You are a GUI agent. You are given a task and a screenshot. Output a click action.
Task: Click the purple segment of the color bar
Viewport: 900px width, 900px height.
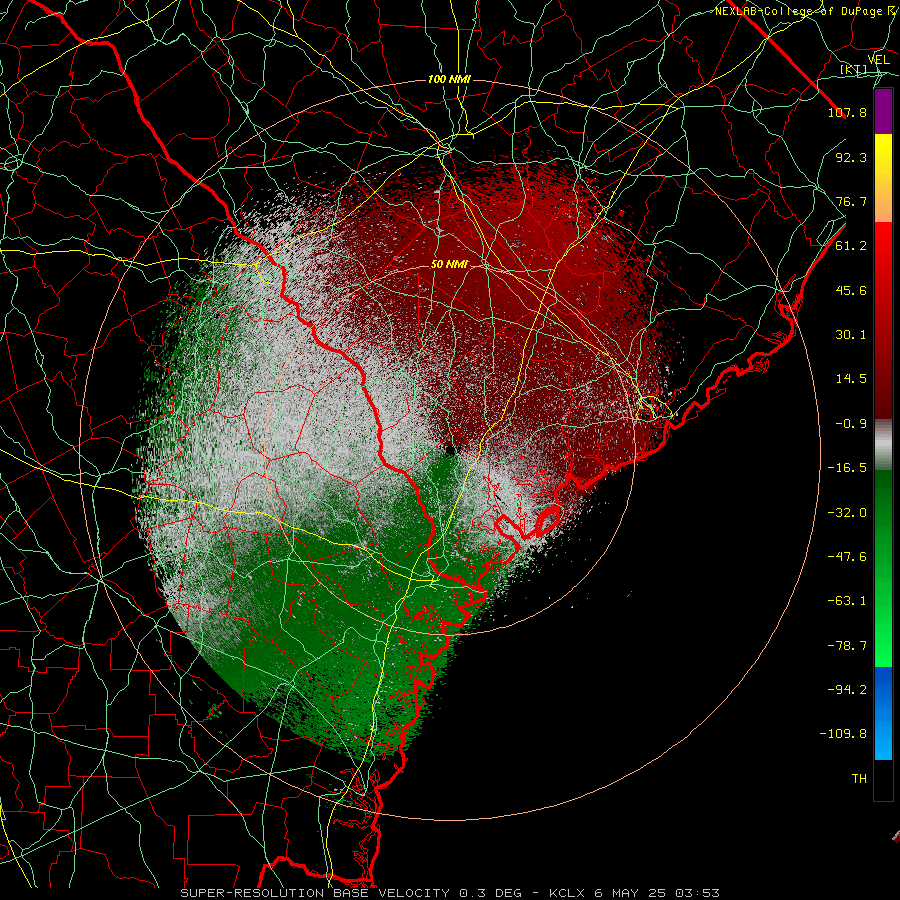coord(883,111)
